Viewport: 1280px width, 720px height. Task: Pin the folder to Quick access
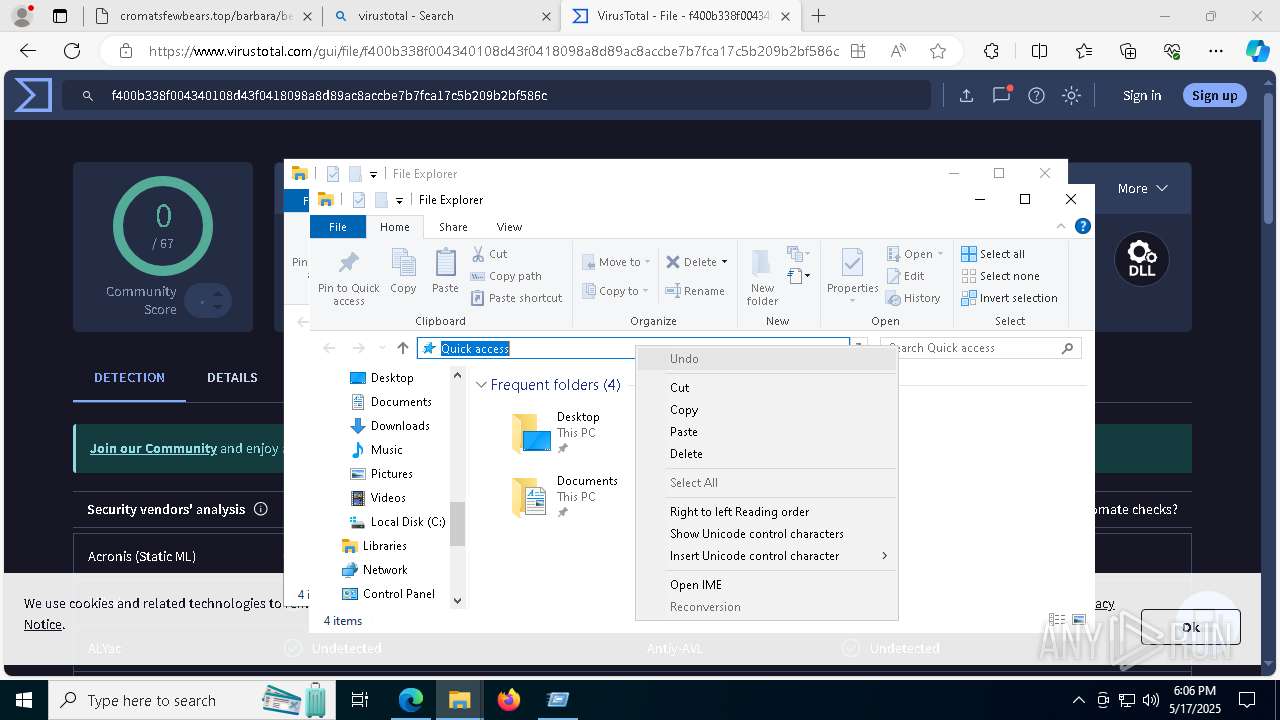click(x=348, y=277)
